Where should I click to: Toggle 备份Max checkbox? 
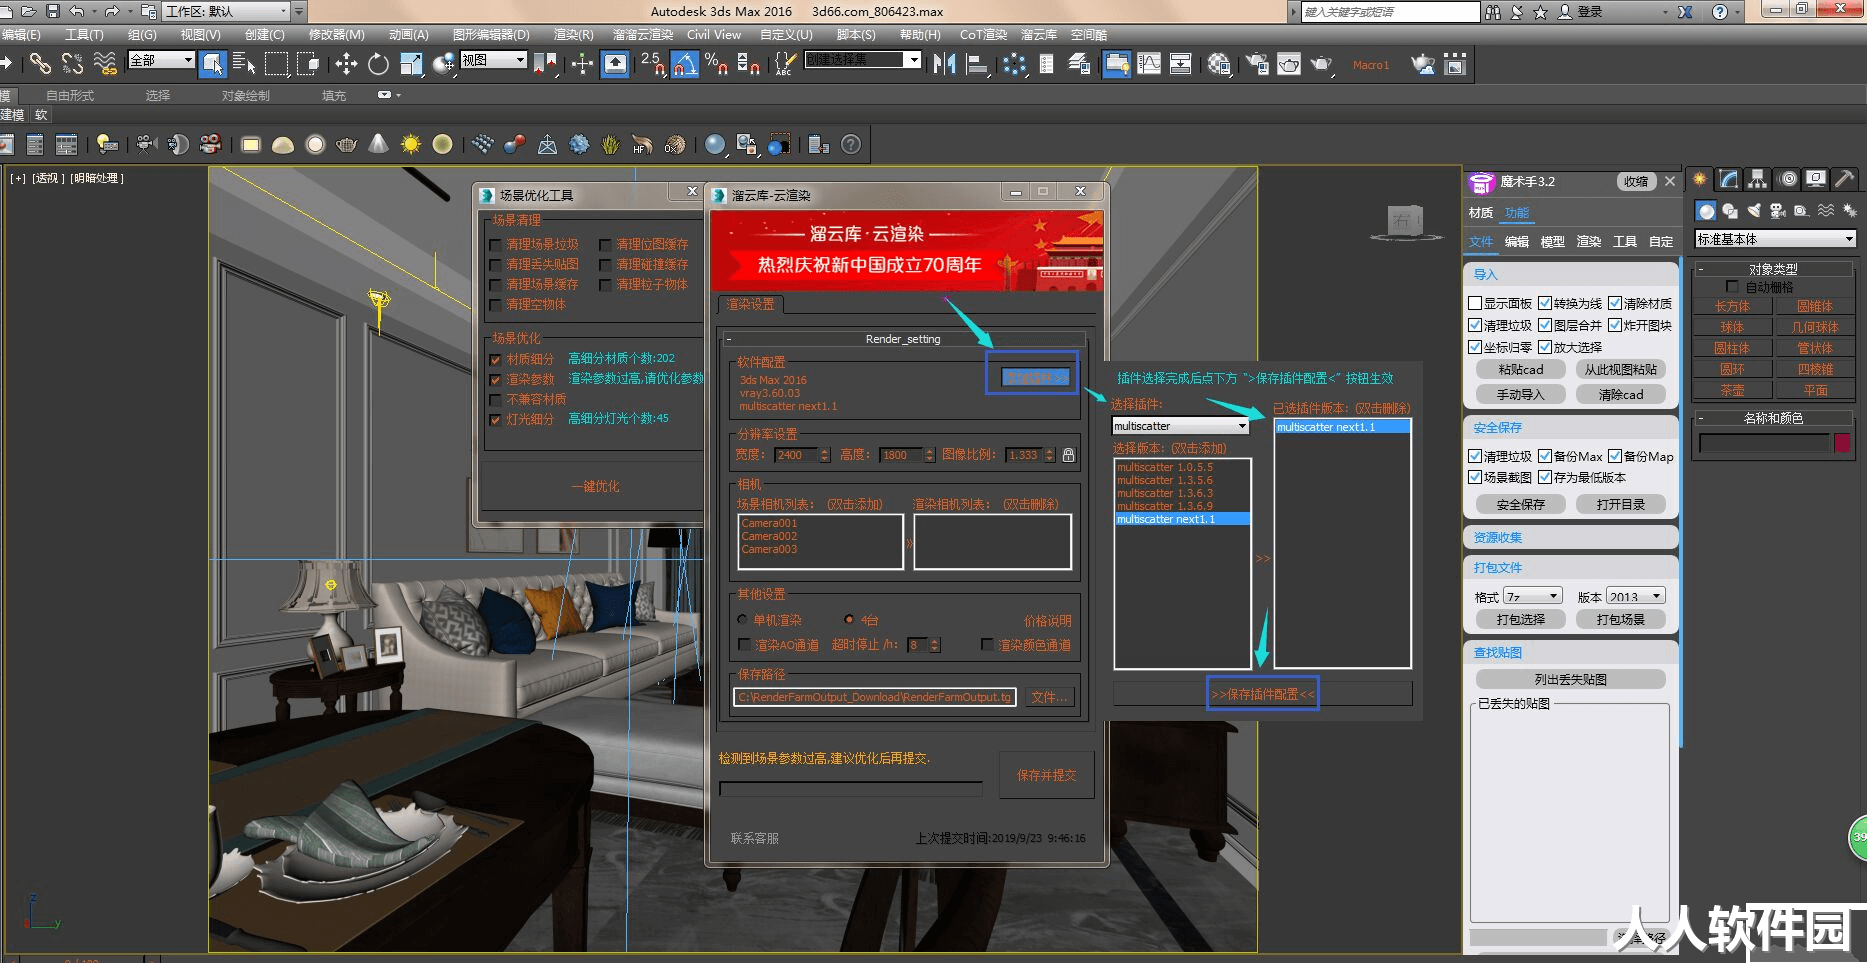1545,456
